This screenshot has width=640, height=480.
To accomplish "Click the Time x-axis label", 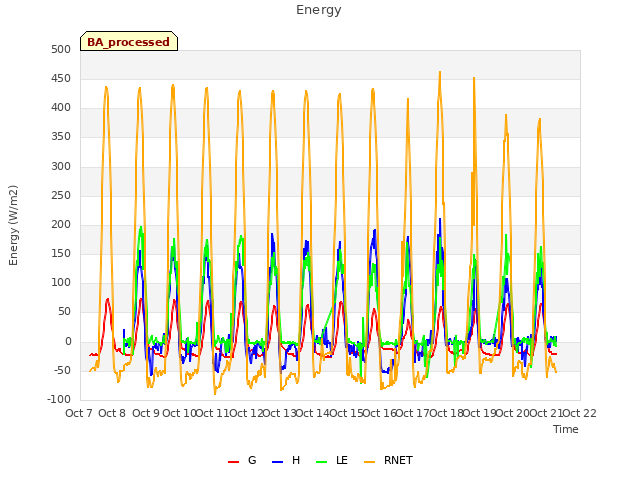I will 566,429.
